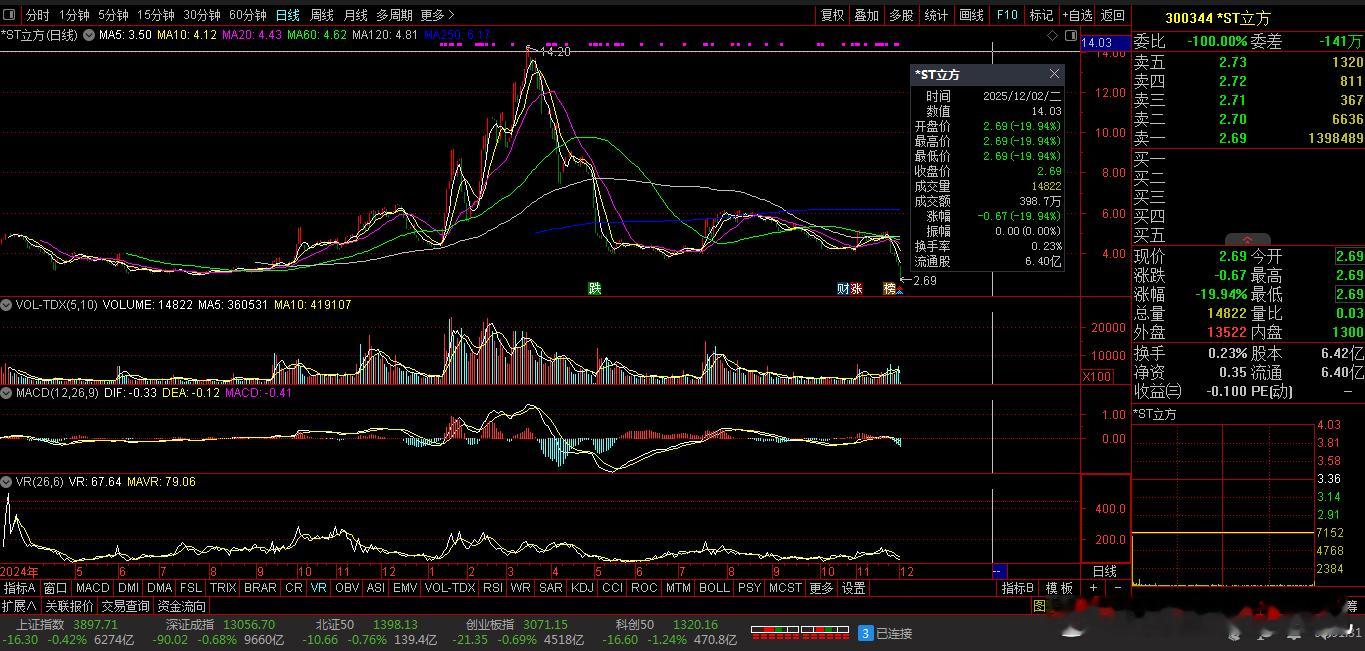Click the 返回 back button

[1113, 15]
